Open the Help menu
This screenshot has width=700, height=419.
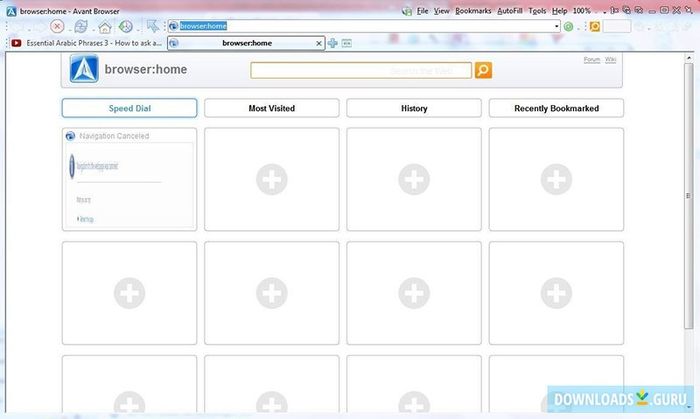[x=559, y=11]
